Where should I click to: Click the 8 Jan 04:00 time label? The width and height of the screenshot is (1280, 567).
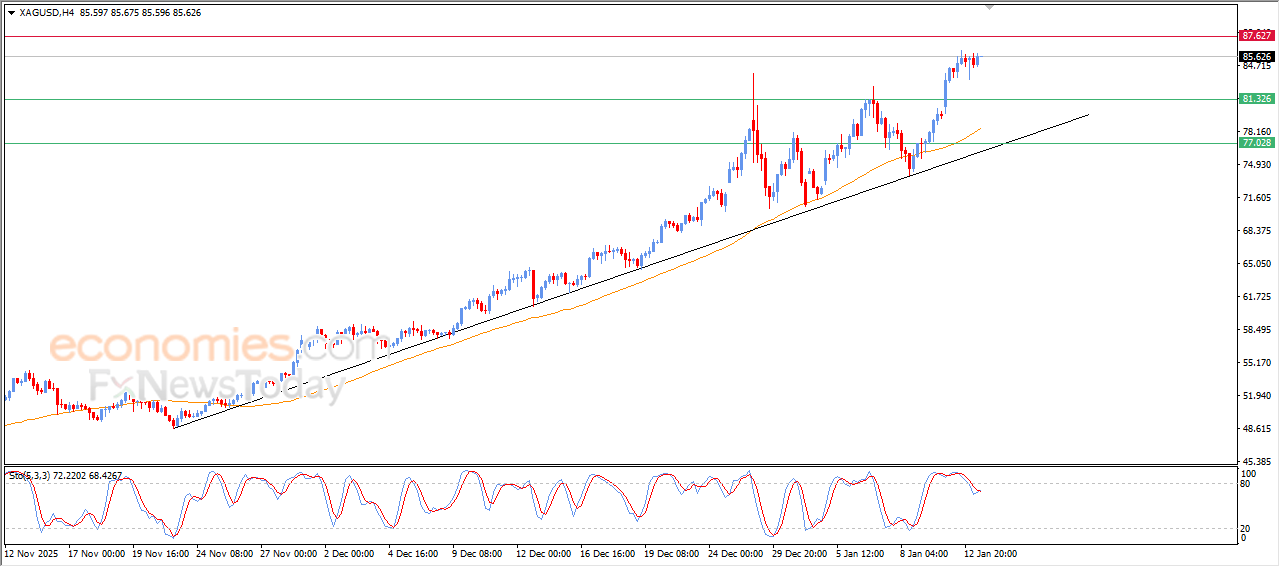[x=925, y=552]
